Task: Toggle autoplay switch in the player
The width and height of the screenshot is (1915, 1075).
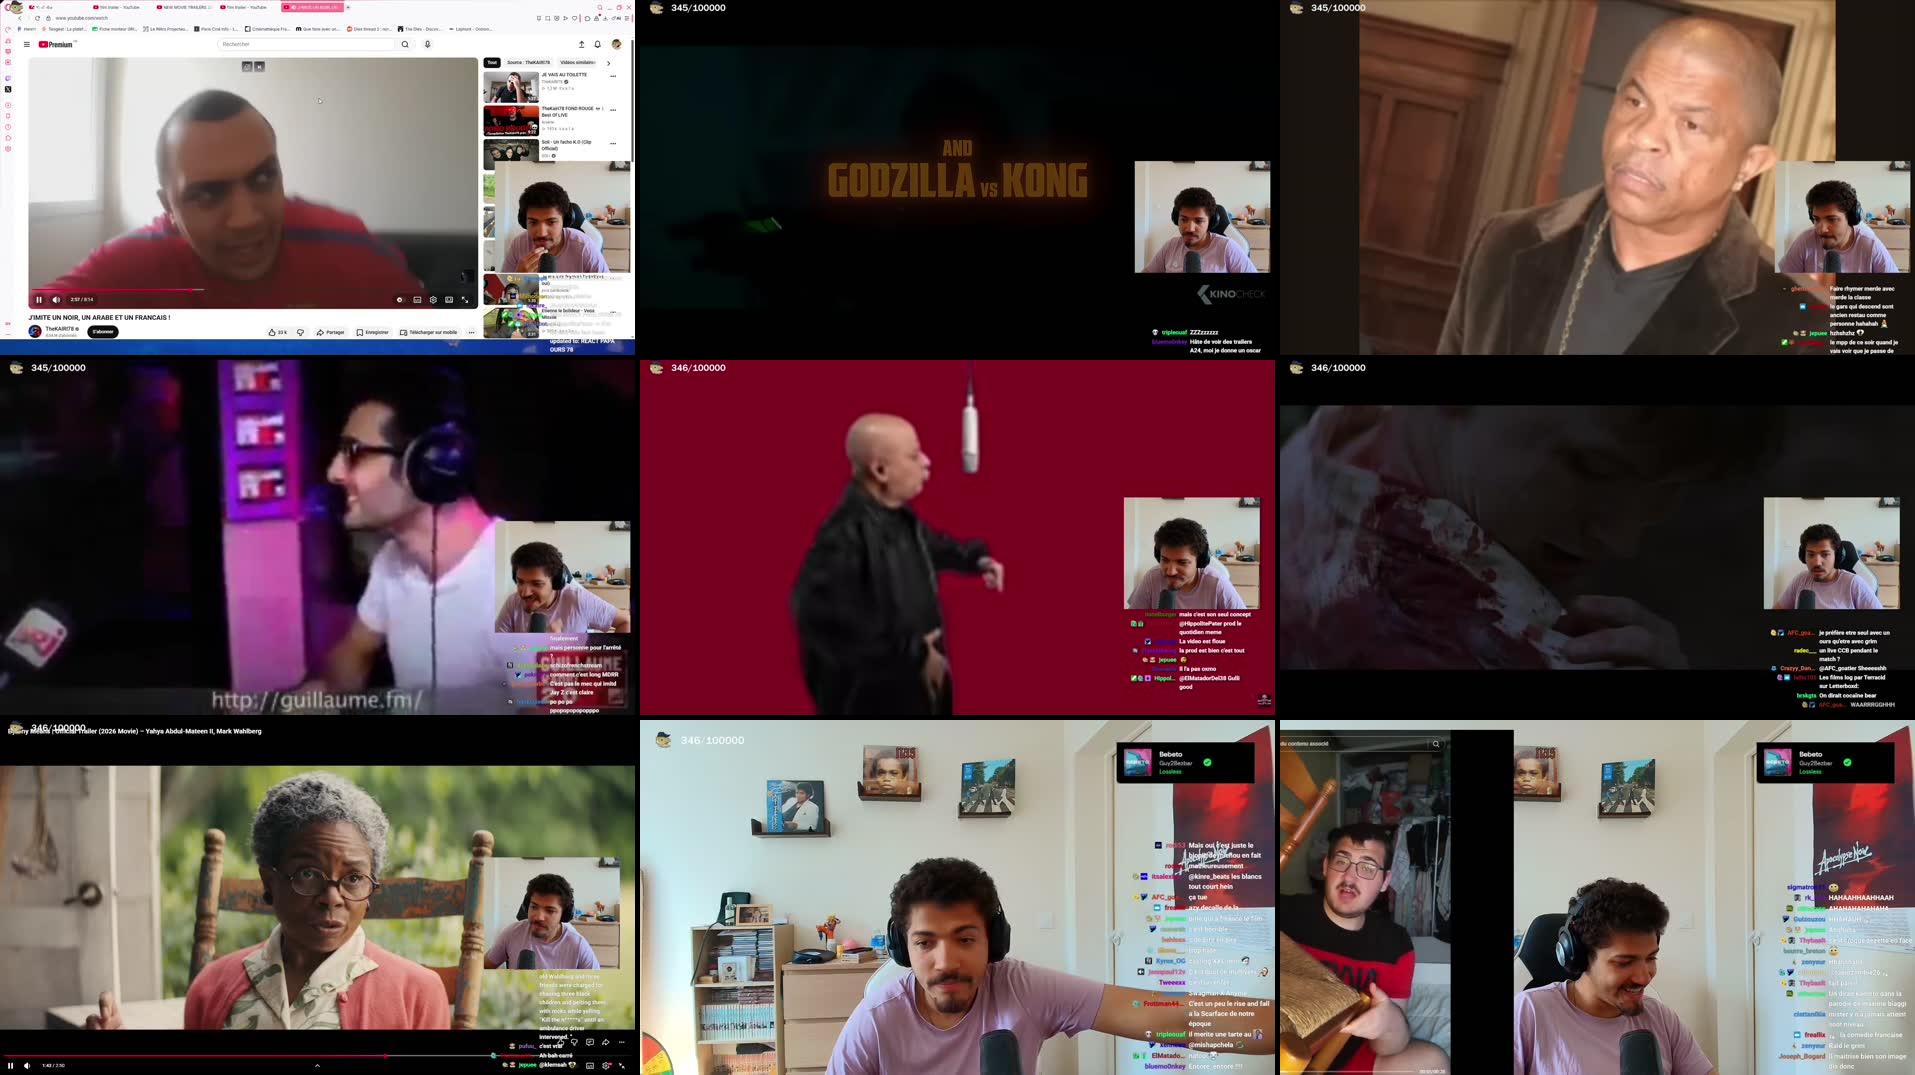Action: (400, 299)
